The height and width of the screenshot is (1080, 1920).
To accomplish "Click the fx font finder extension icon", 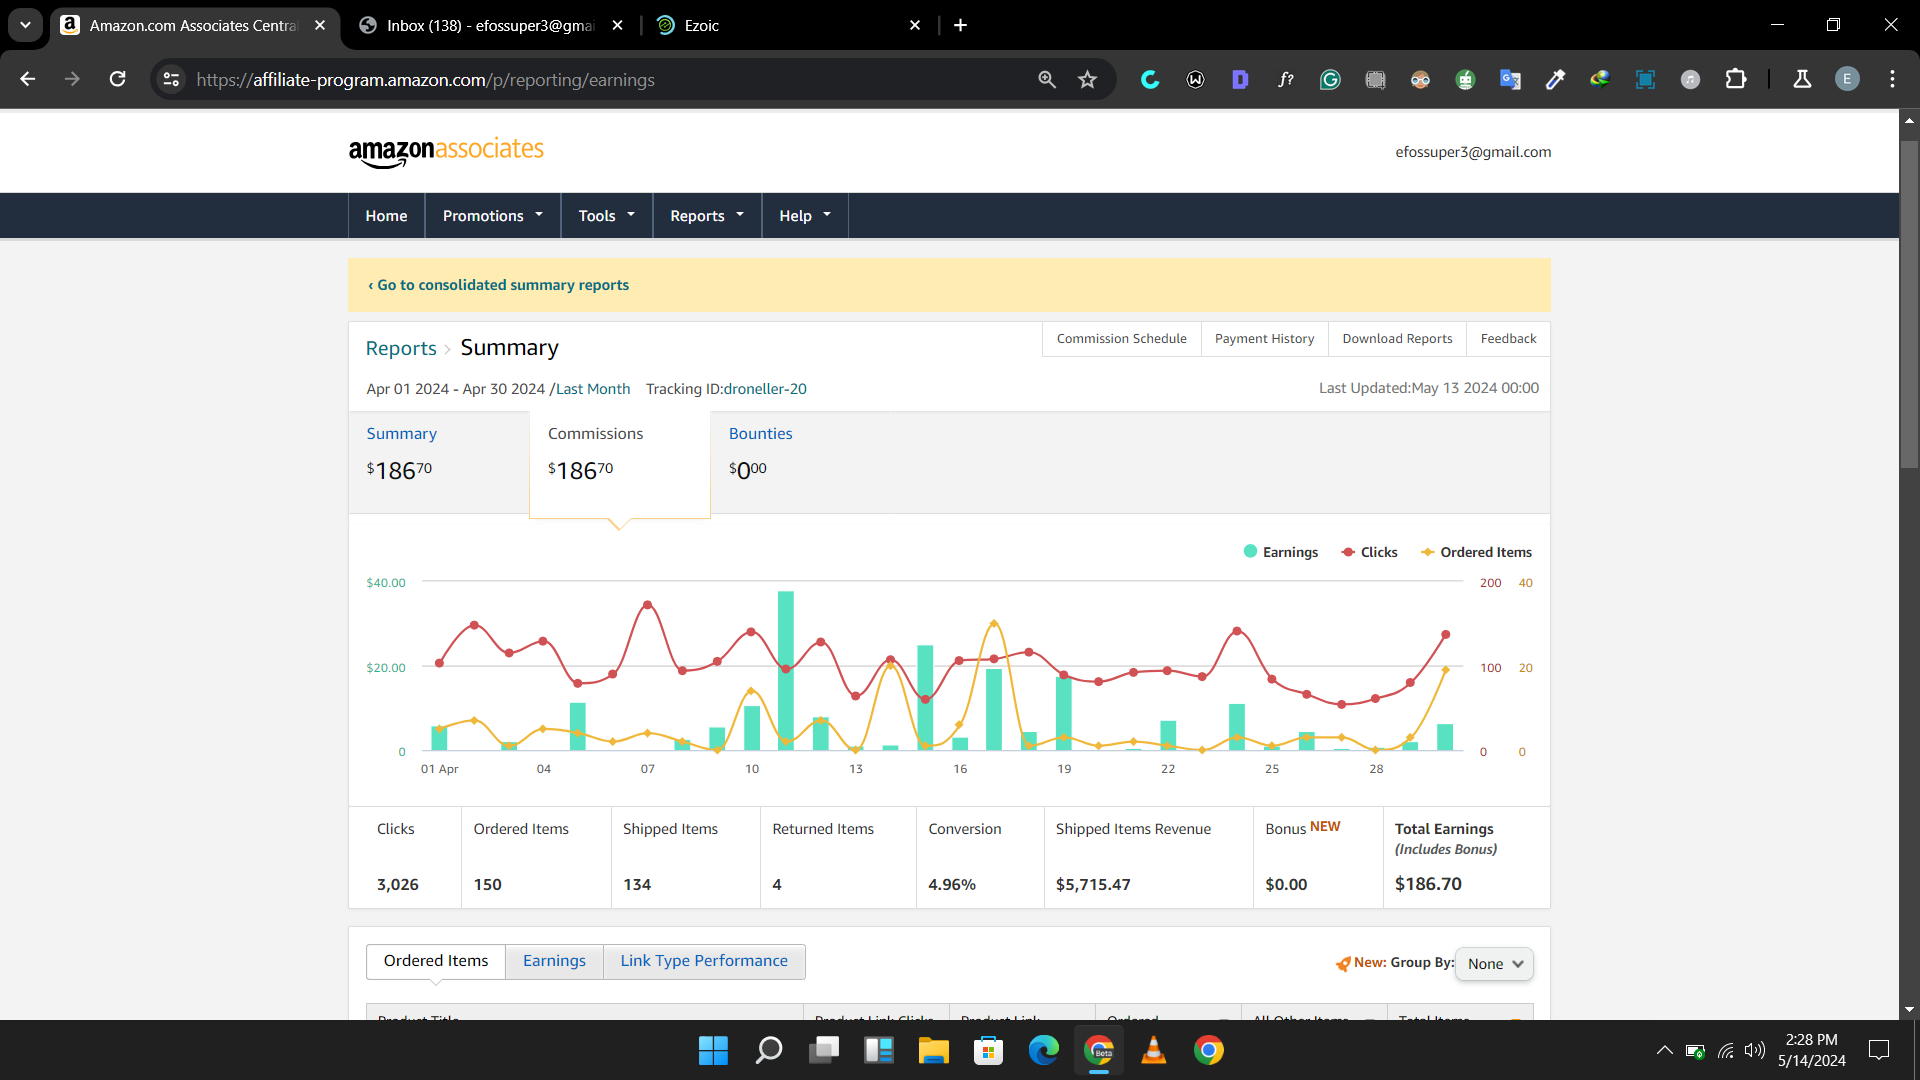I will click(x=1285, y=79).
